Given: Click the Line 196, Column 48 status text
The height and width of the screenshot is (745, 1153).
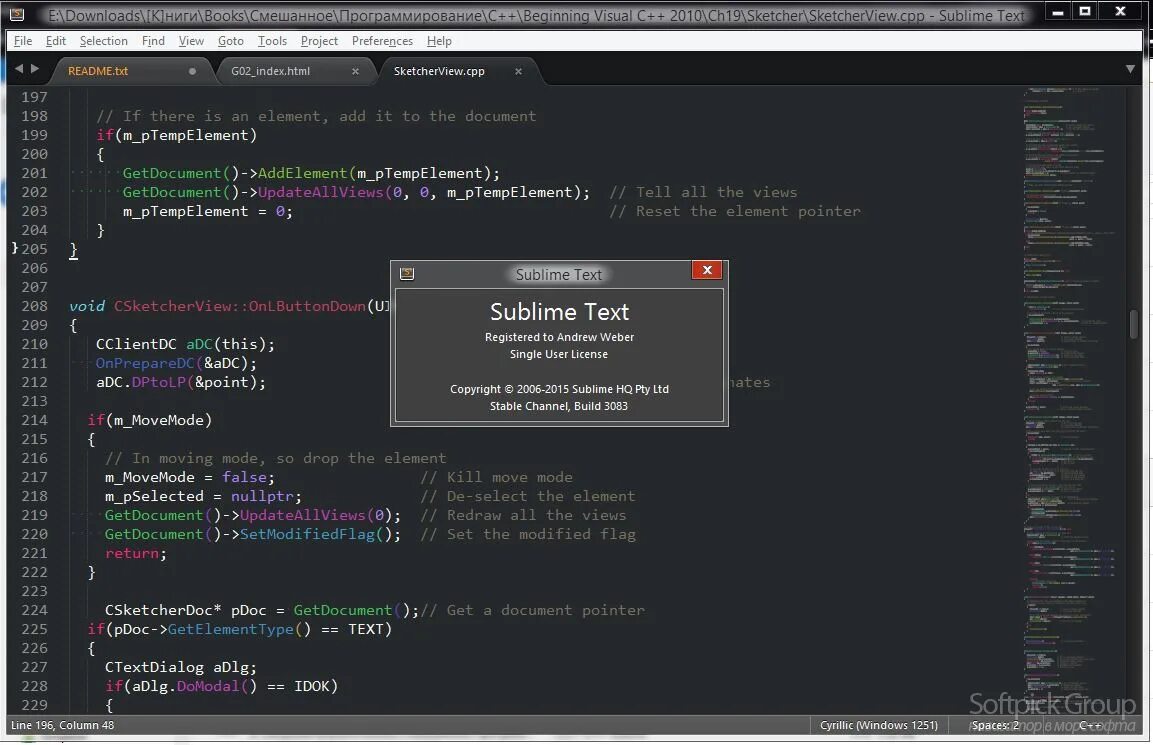Looking at the screenshot, I should [x=63, y=725].
